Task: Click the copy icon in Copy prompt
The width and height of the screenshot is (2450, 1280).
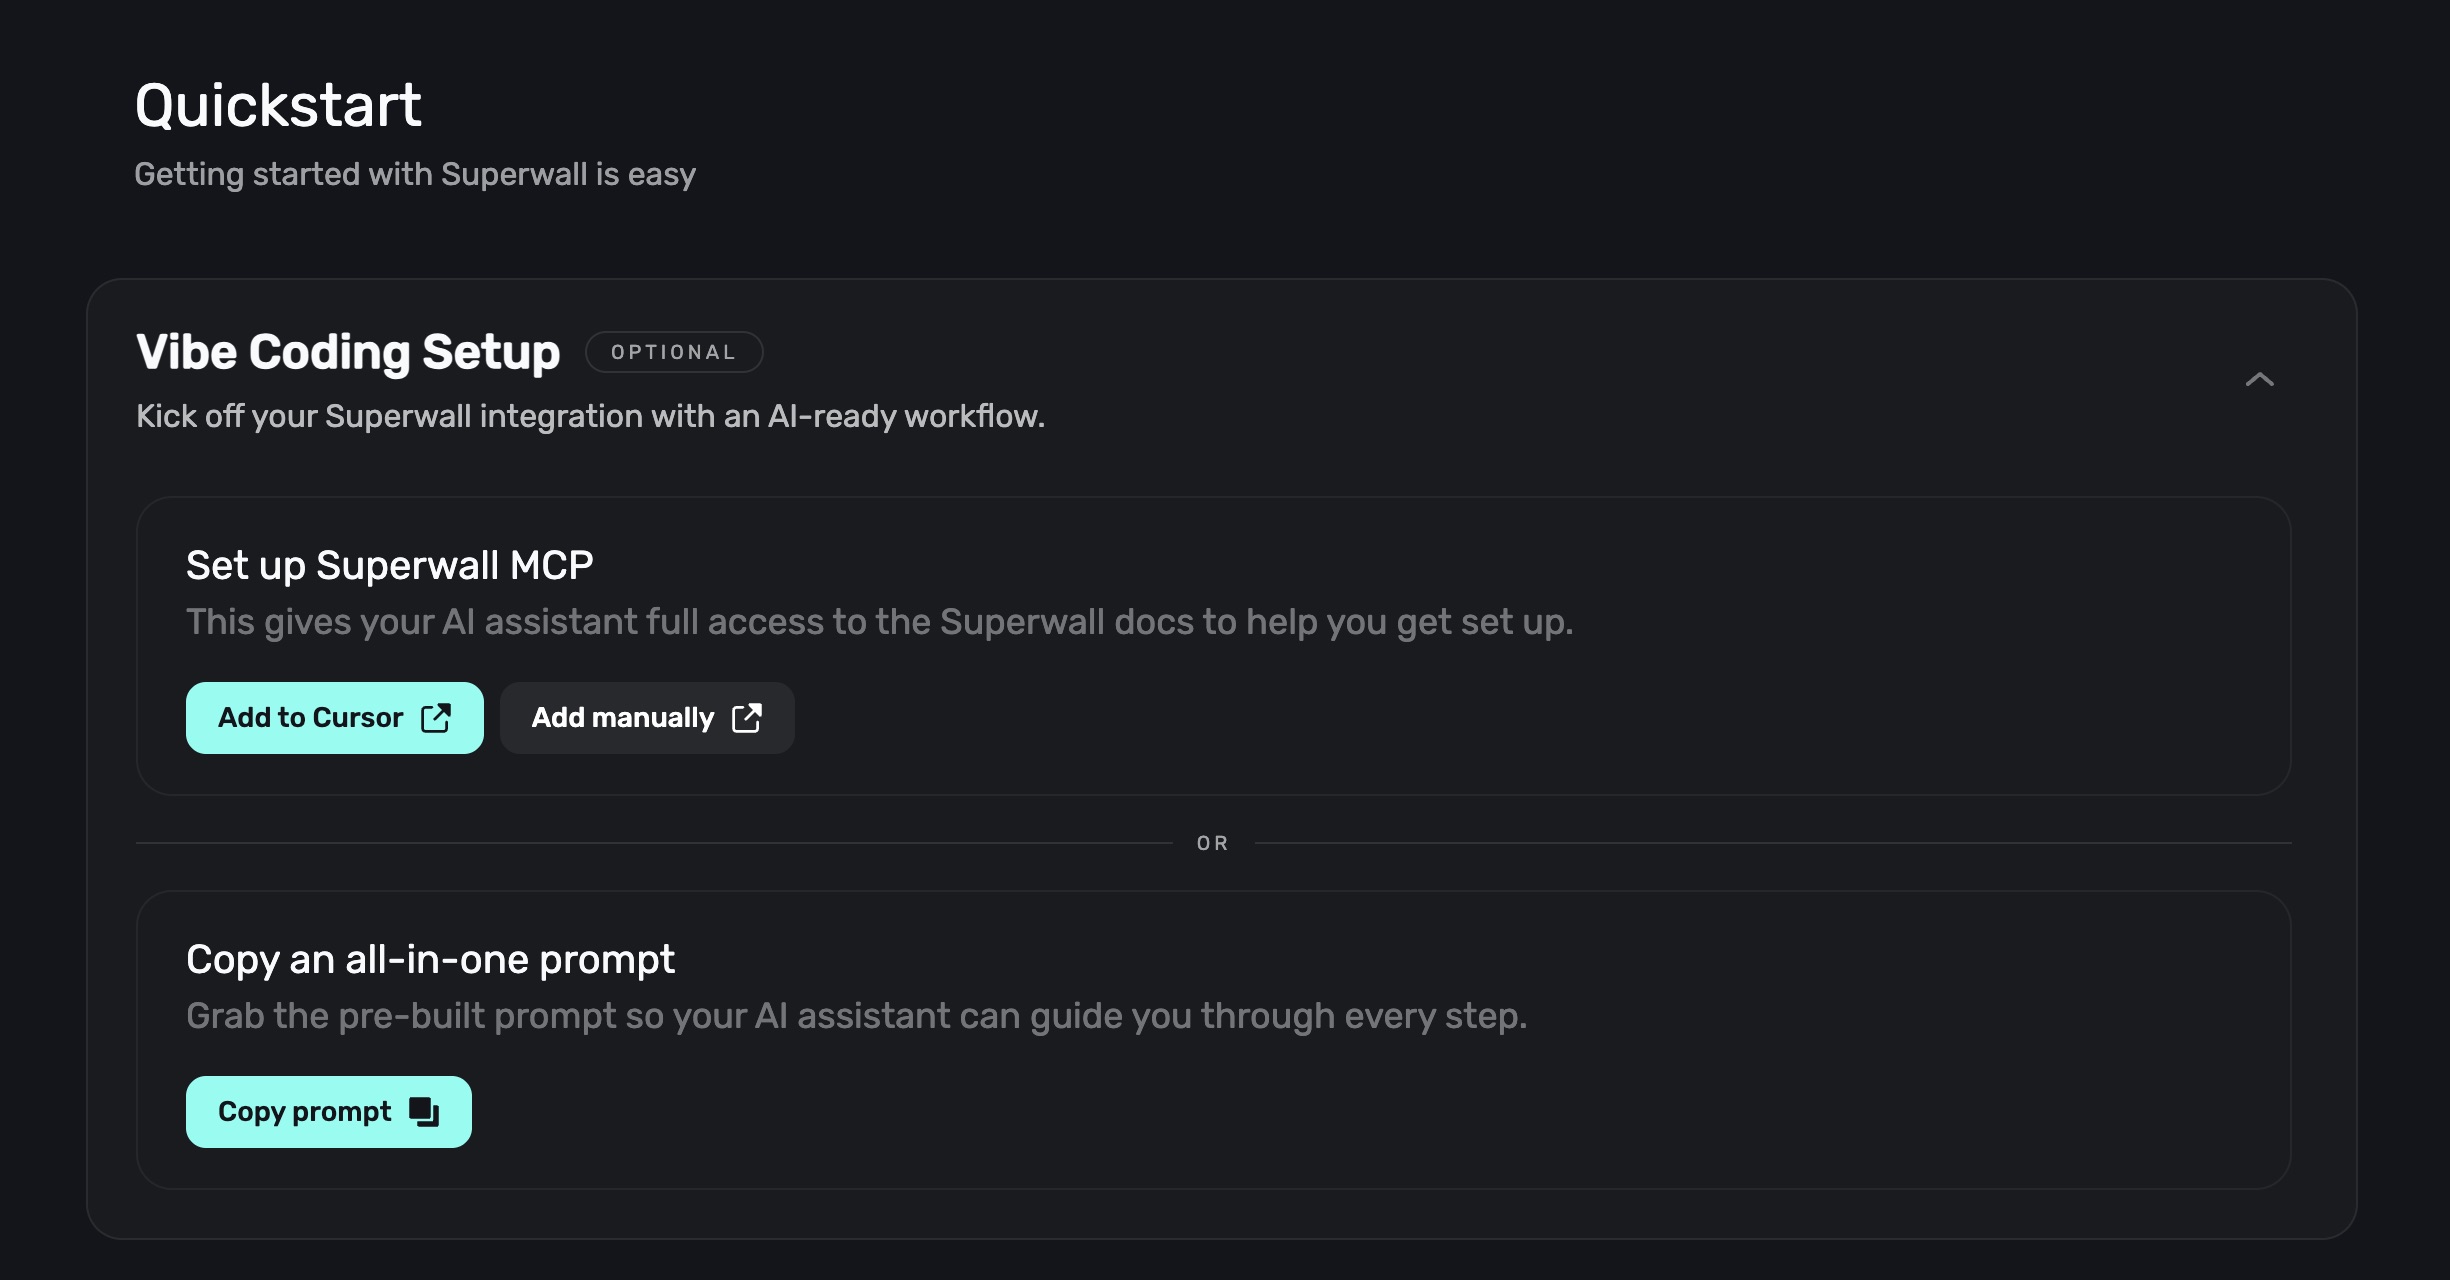Action: tap(424, 1112)
